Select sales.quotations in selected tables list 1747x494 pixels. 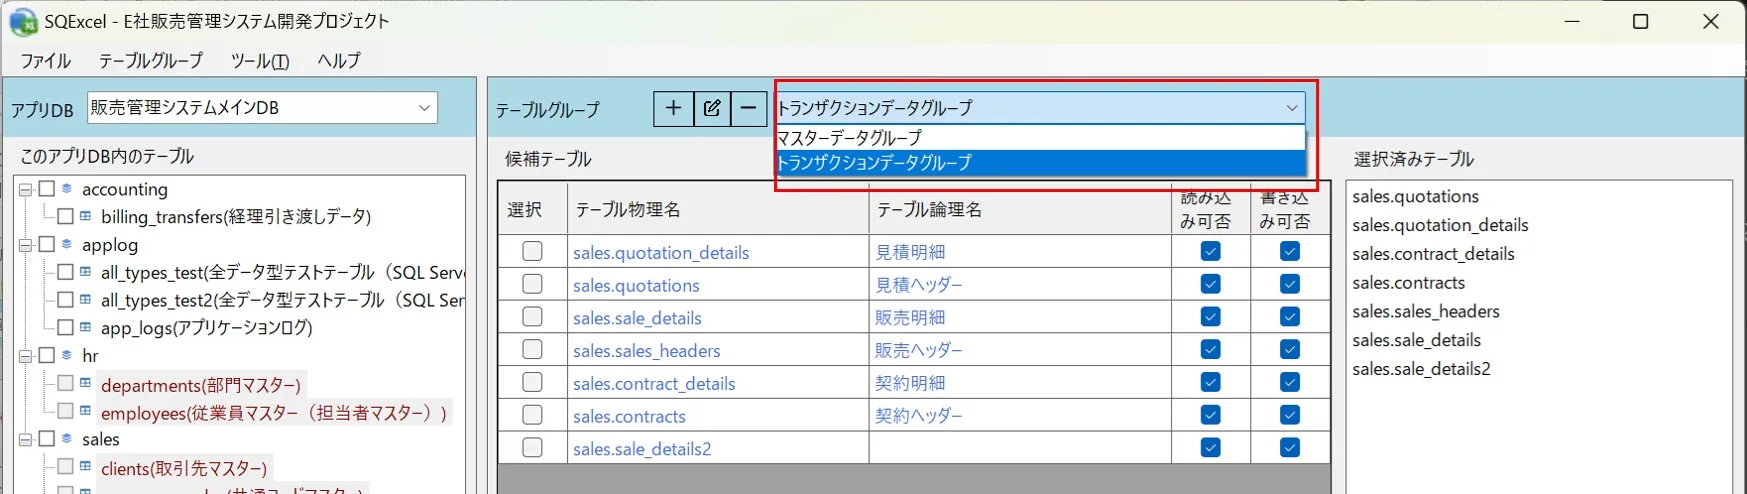(x=1415, y=196)
